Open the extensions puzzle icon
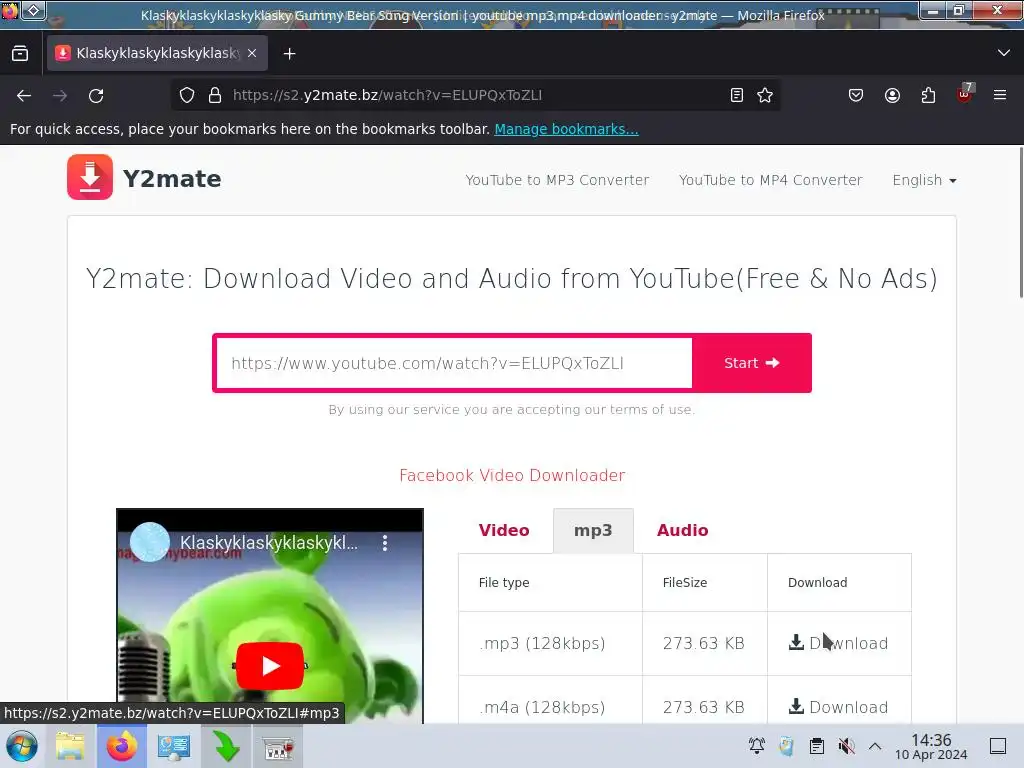Viewport: 1024px width, 768px height. 928,95
